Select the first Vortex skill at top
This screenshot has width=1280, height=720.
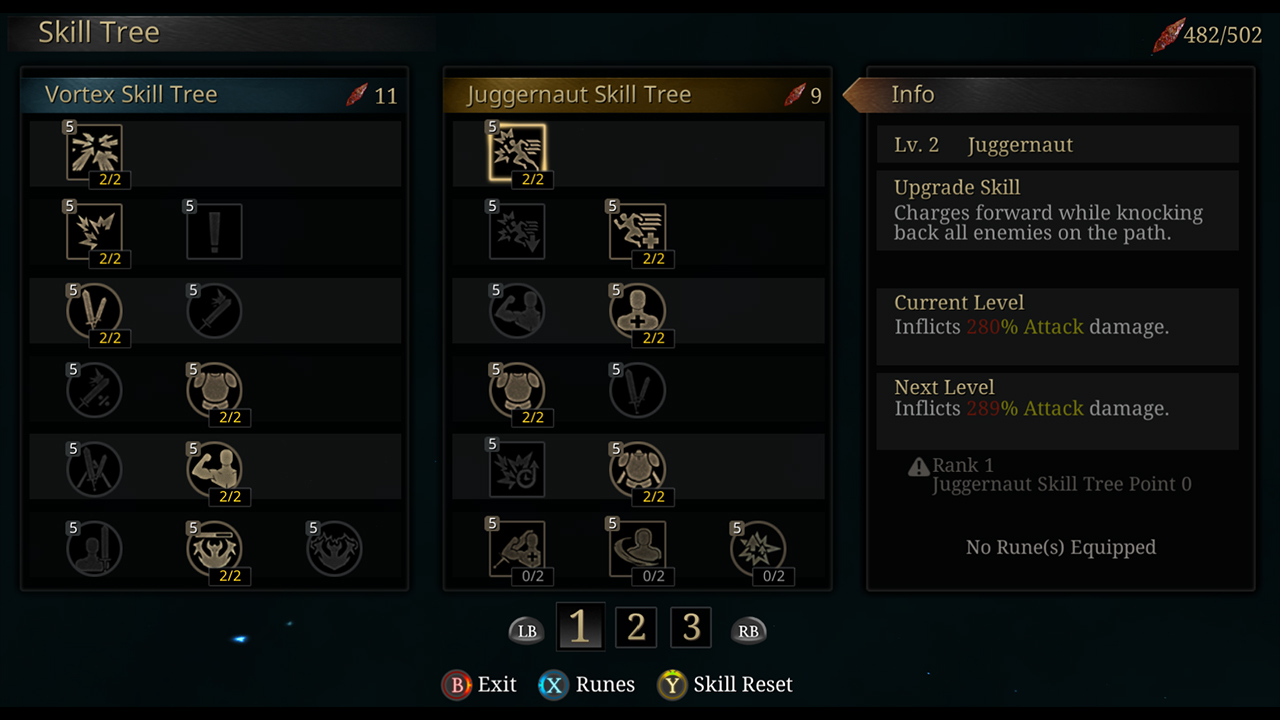pyautogui.click(x=95, y=153)
